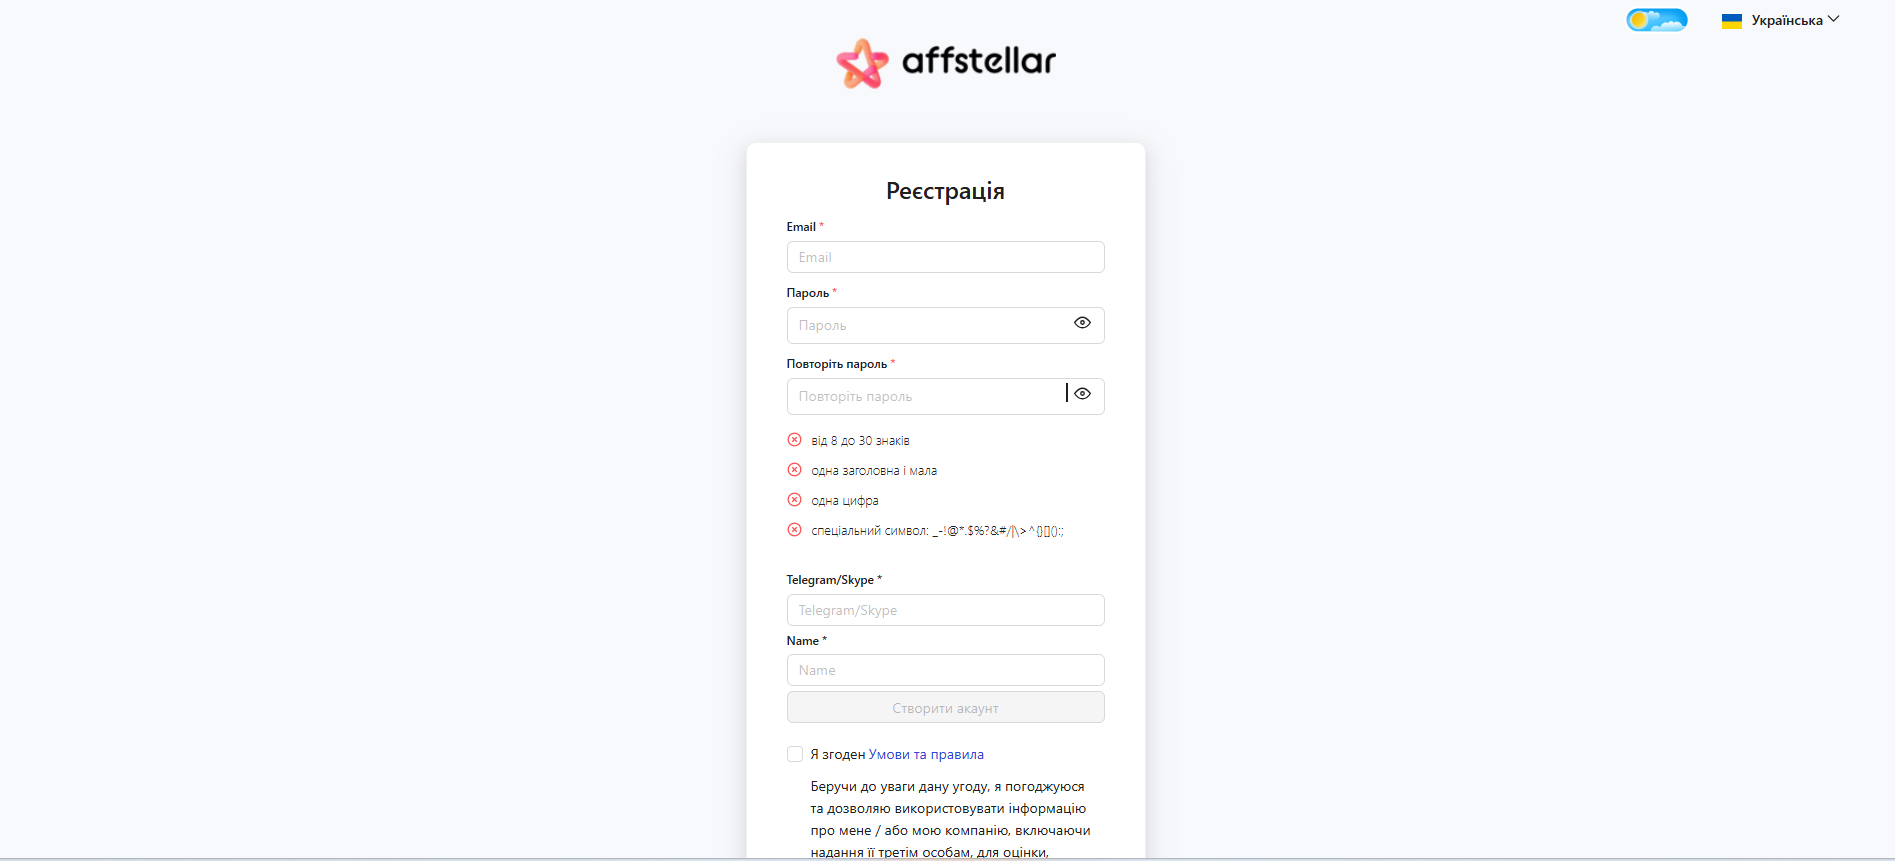
Task: Click into the Пароль input field
Action: [925, 325]
